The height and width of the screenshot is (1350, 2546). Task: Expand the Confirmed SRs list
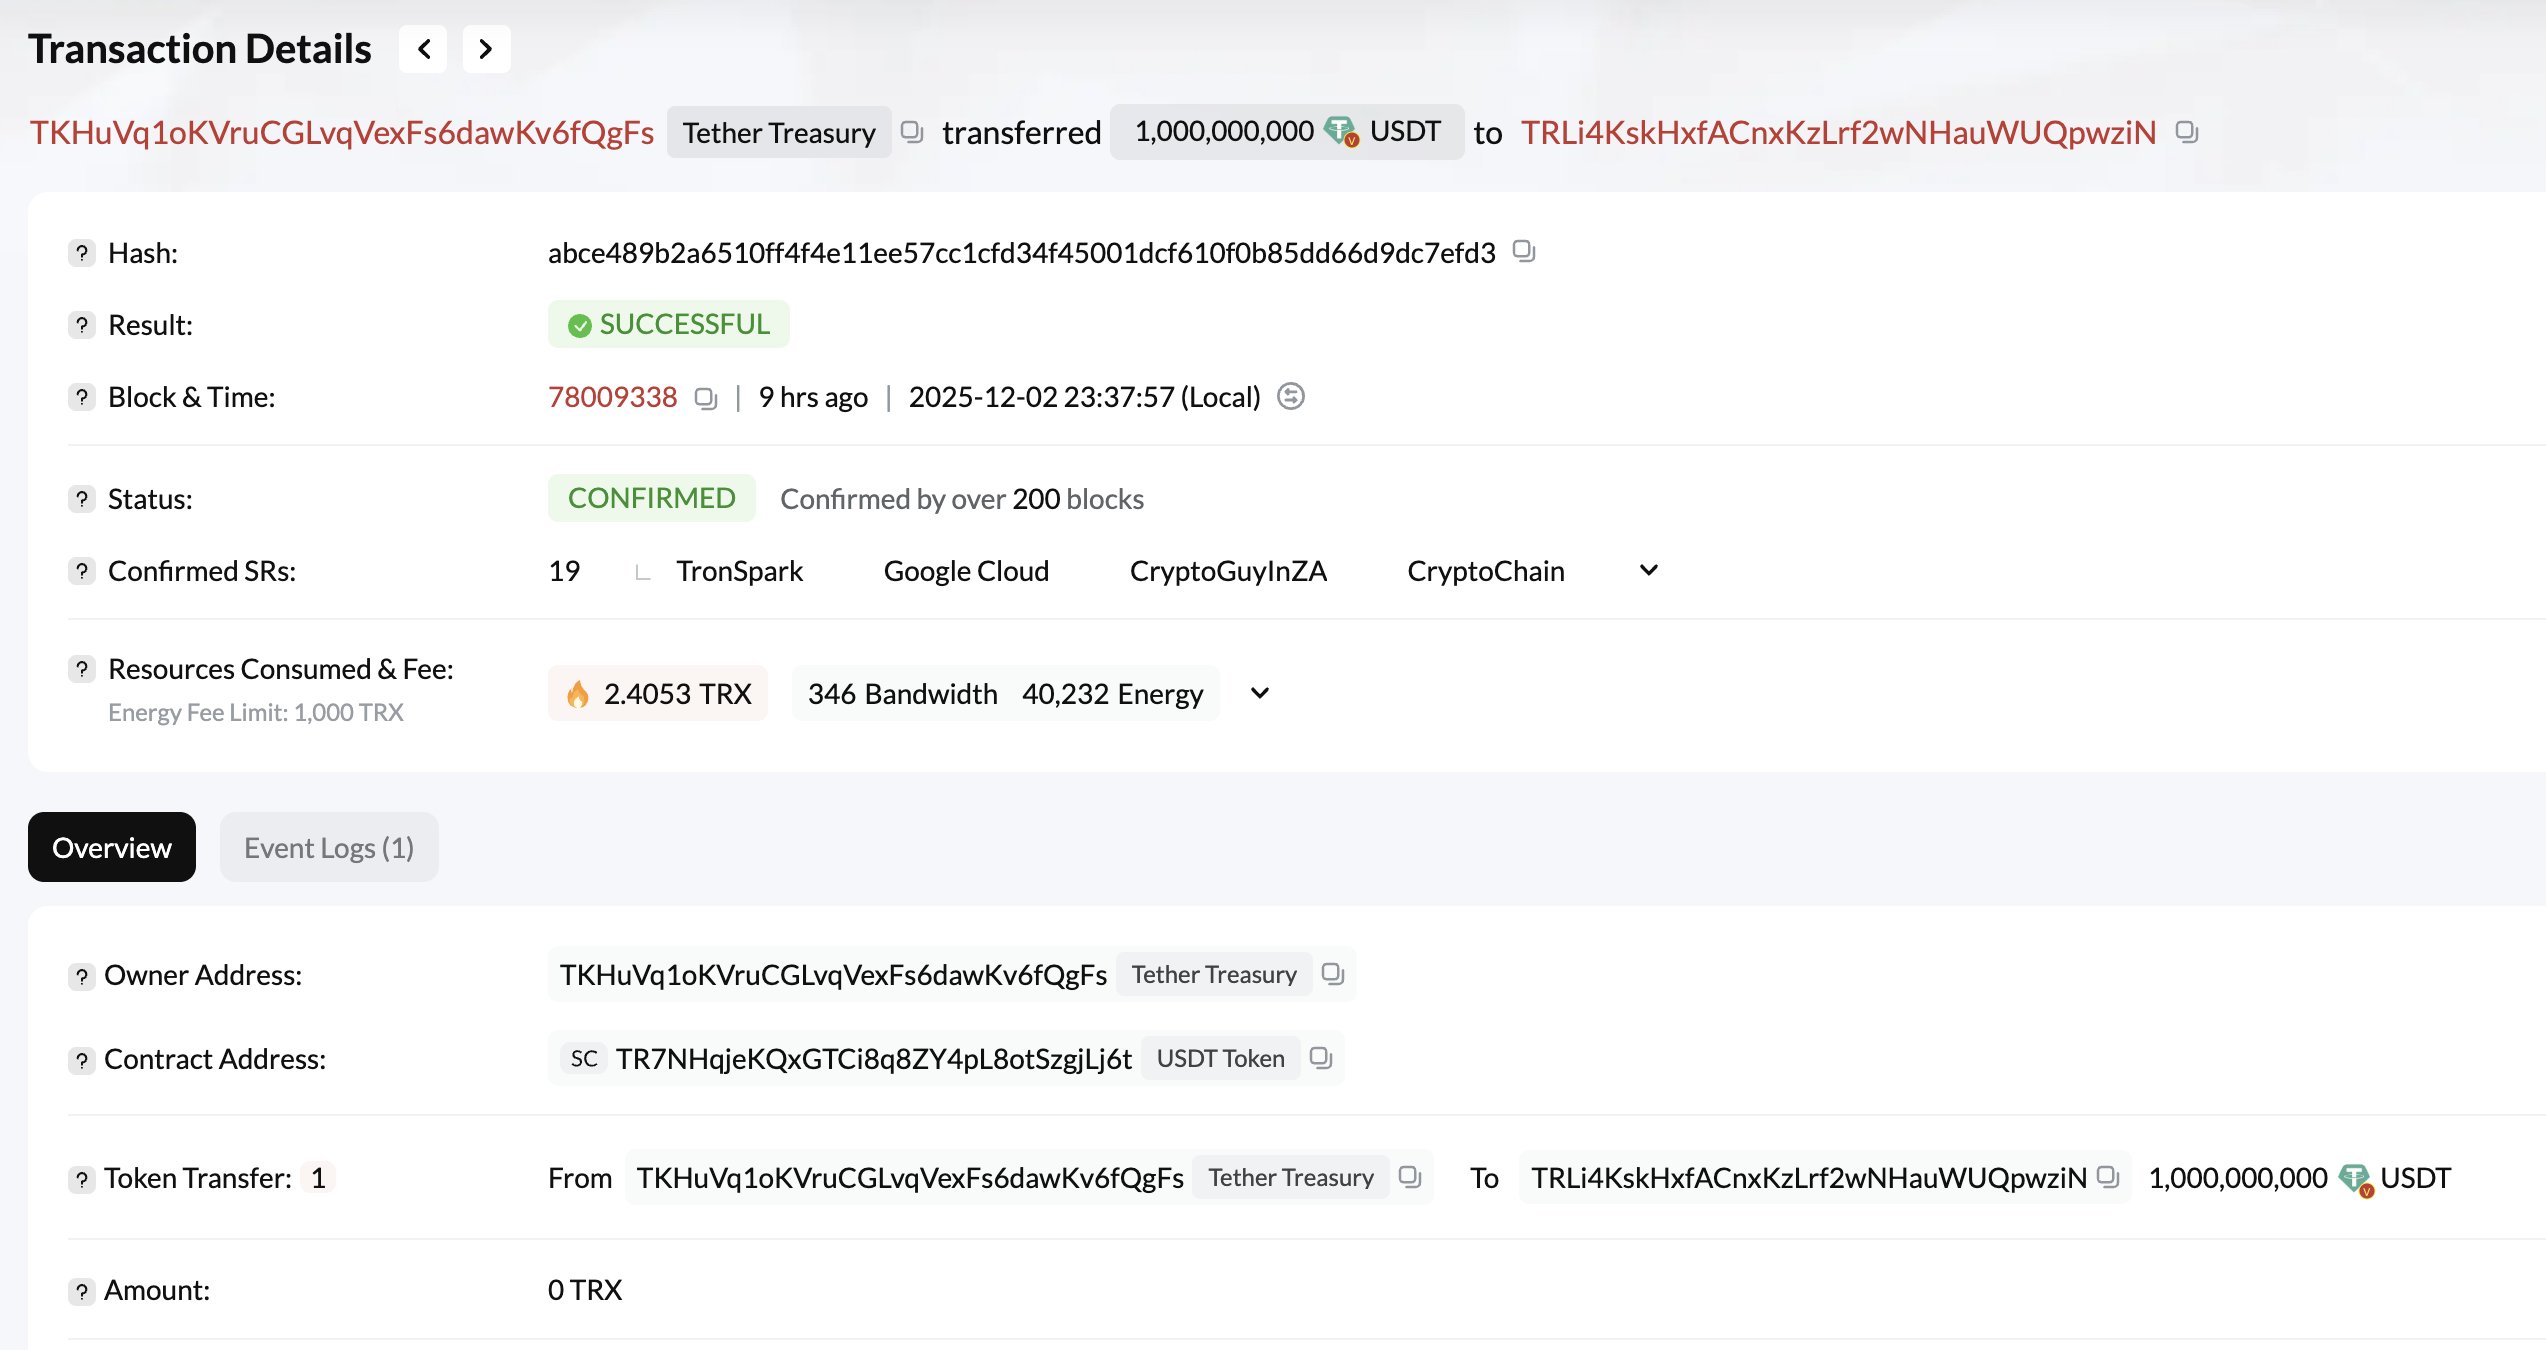click(1647, 570)
